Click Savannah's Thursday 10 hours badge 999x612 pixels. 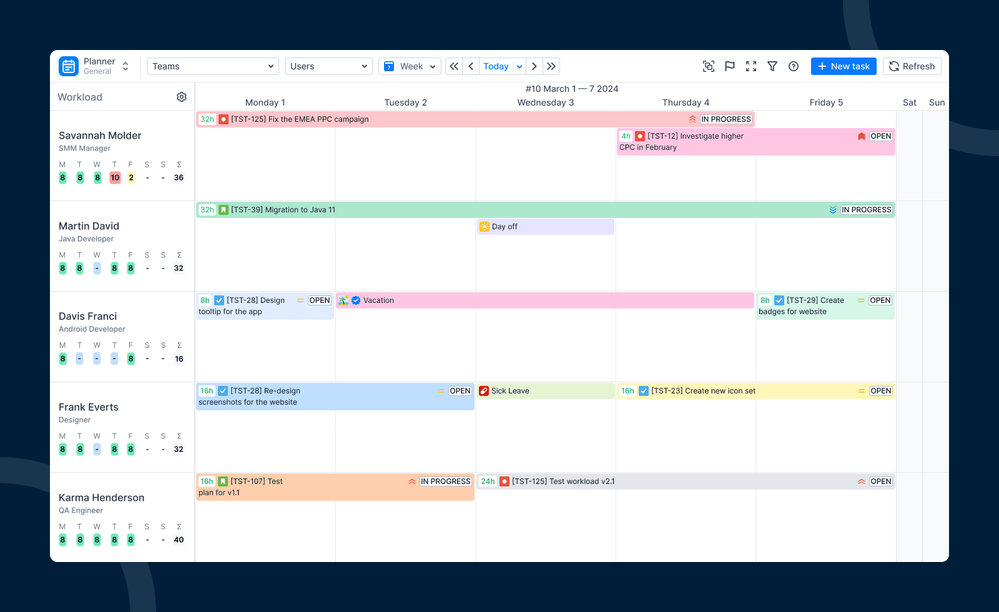point(115,178)
